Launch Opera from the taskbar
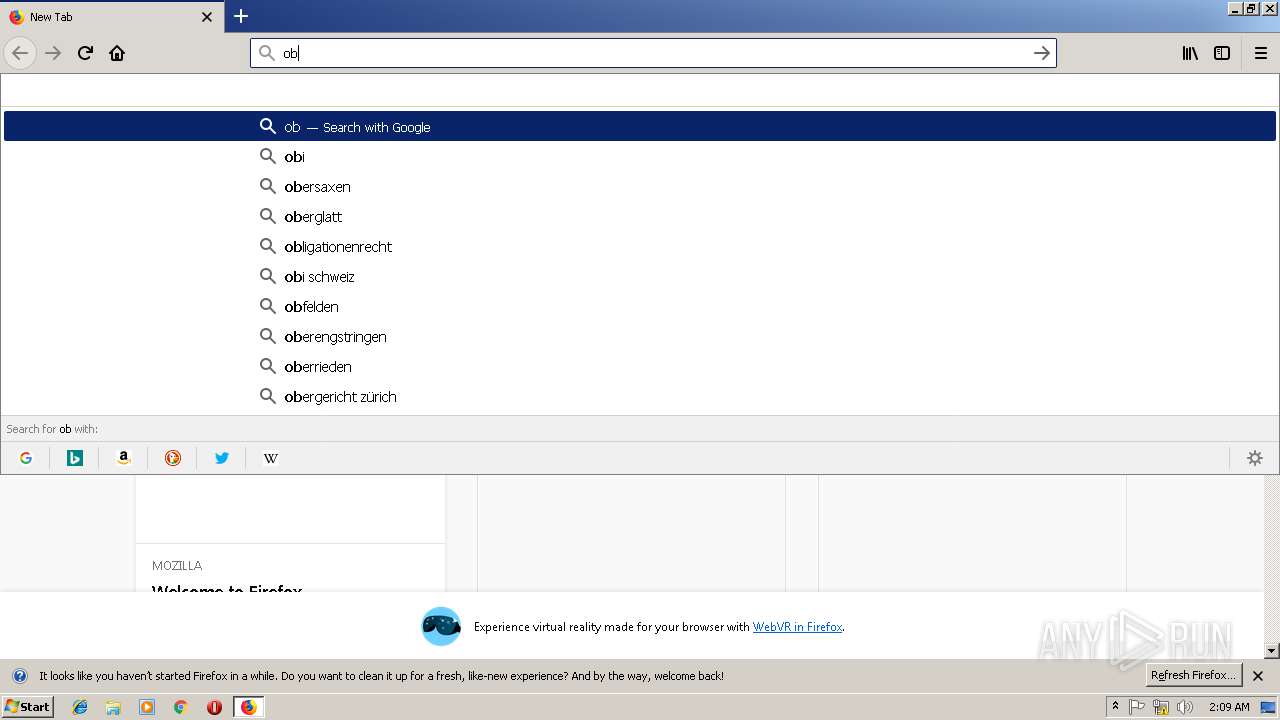1280x720 pixels. tap(214, 707)
